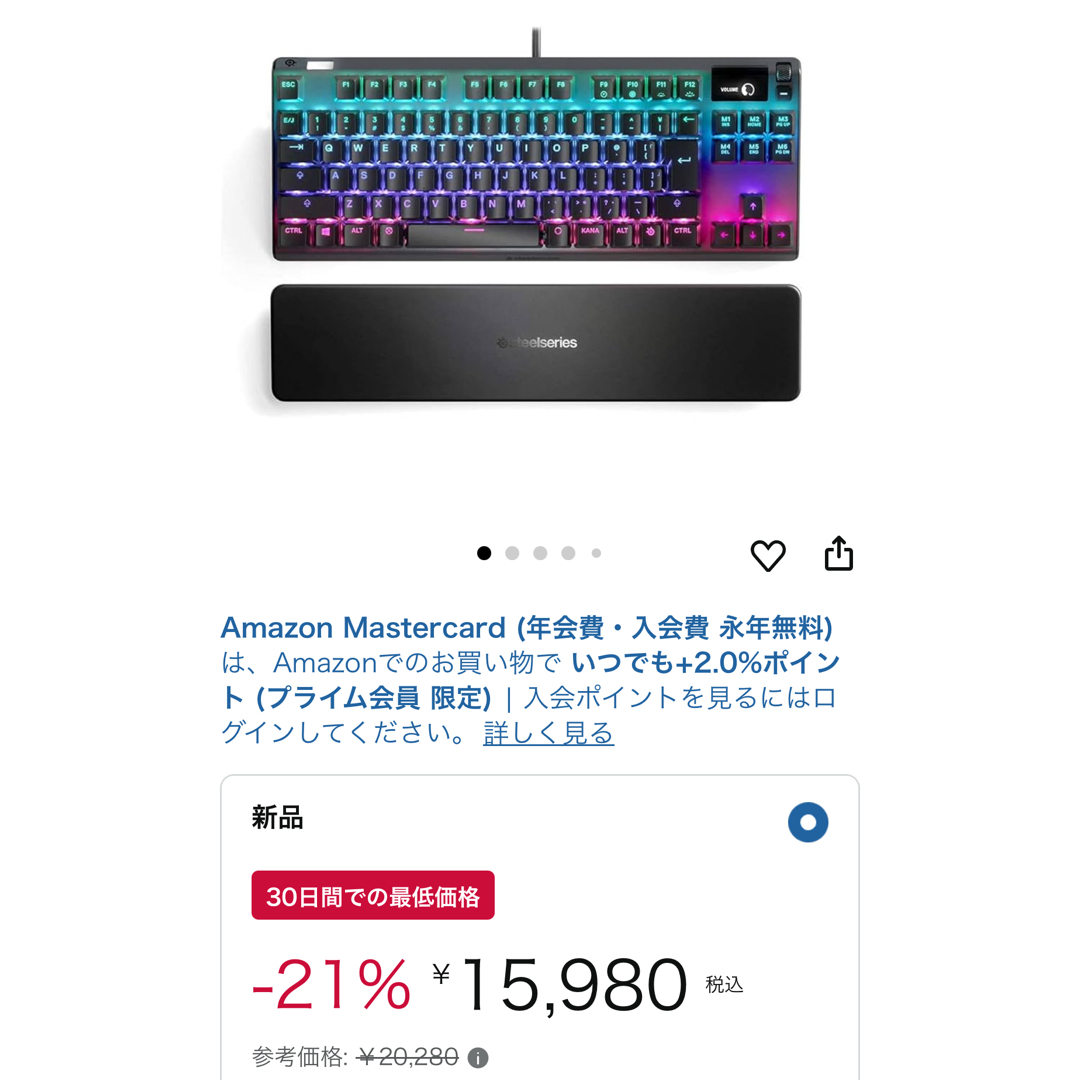
Task: Open the SteelSeries keyboard product image
Action: (536, 158)
